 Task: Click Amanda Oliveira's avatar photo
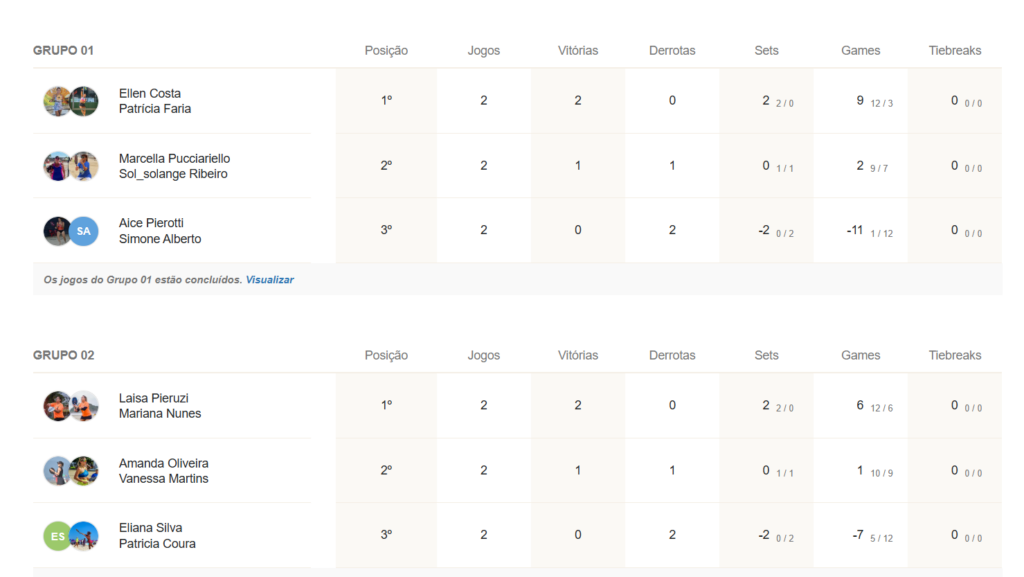point(57,471)
